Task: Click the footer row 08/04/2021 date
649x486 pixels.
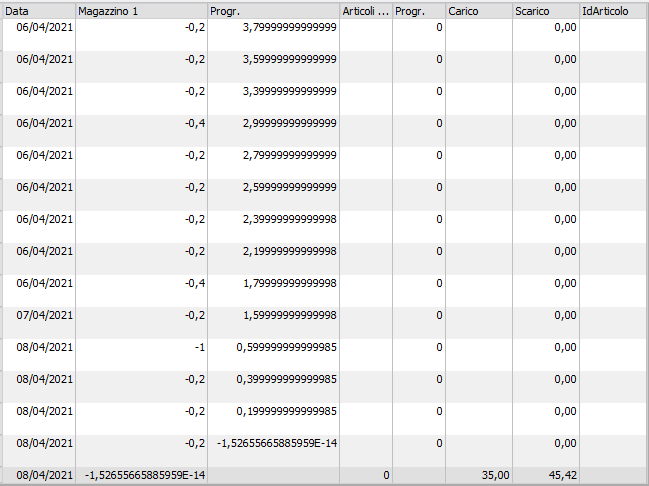Action: [x=39, y=475]
